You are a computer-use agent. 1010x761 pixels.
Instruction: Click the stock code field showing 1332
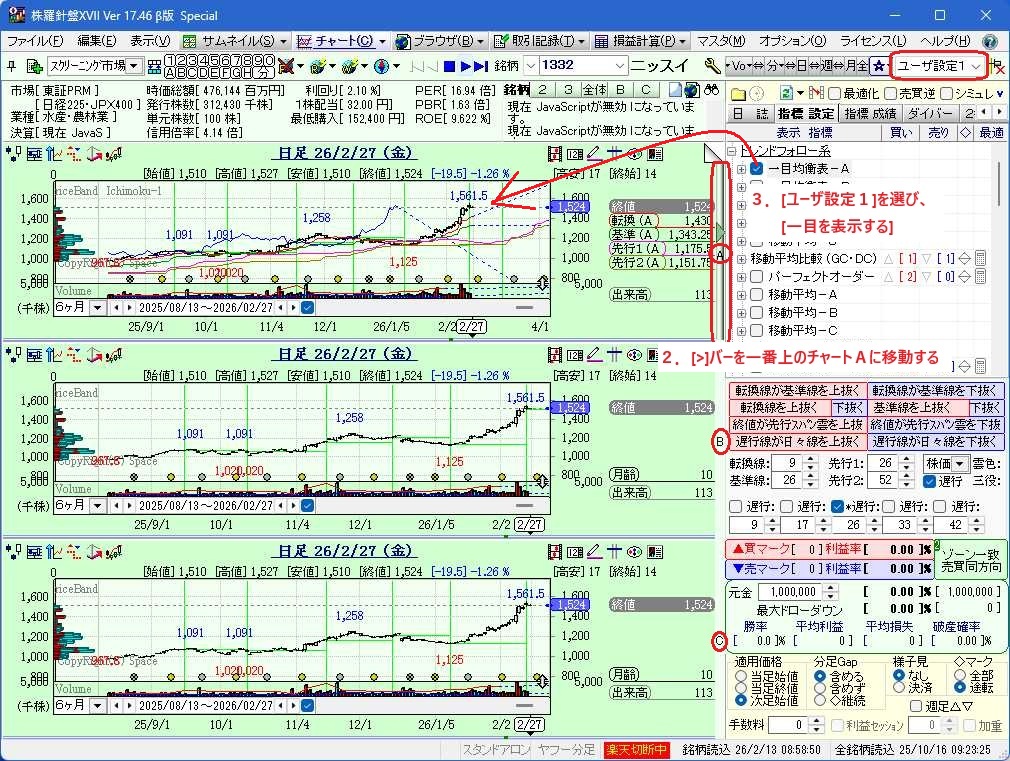coord(580,66)
